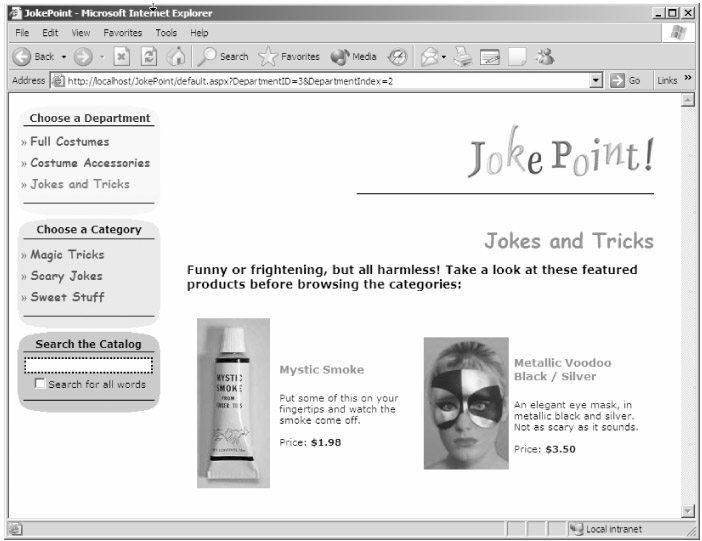Click the Back navigation button

34,57
